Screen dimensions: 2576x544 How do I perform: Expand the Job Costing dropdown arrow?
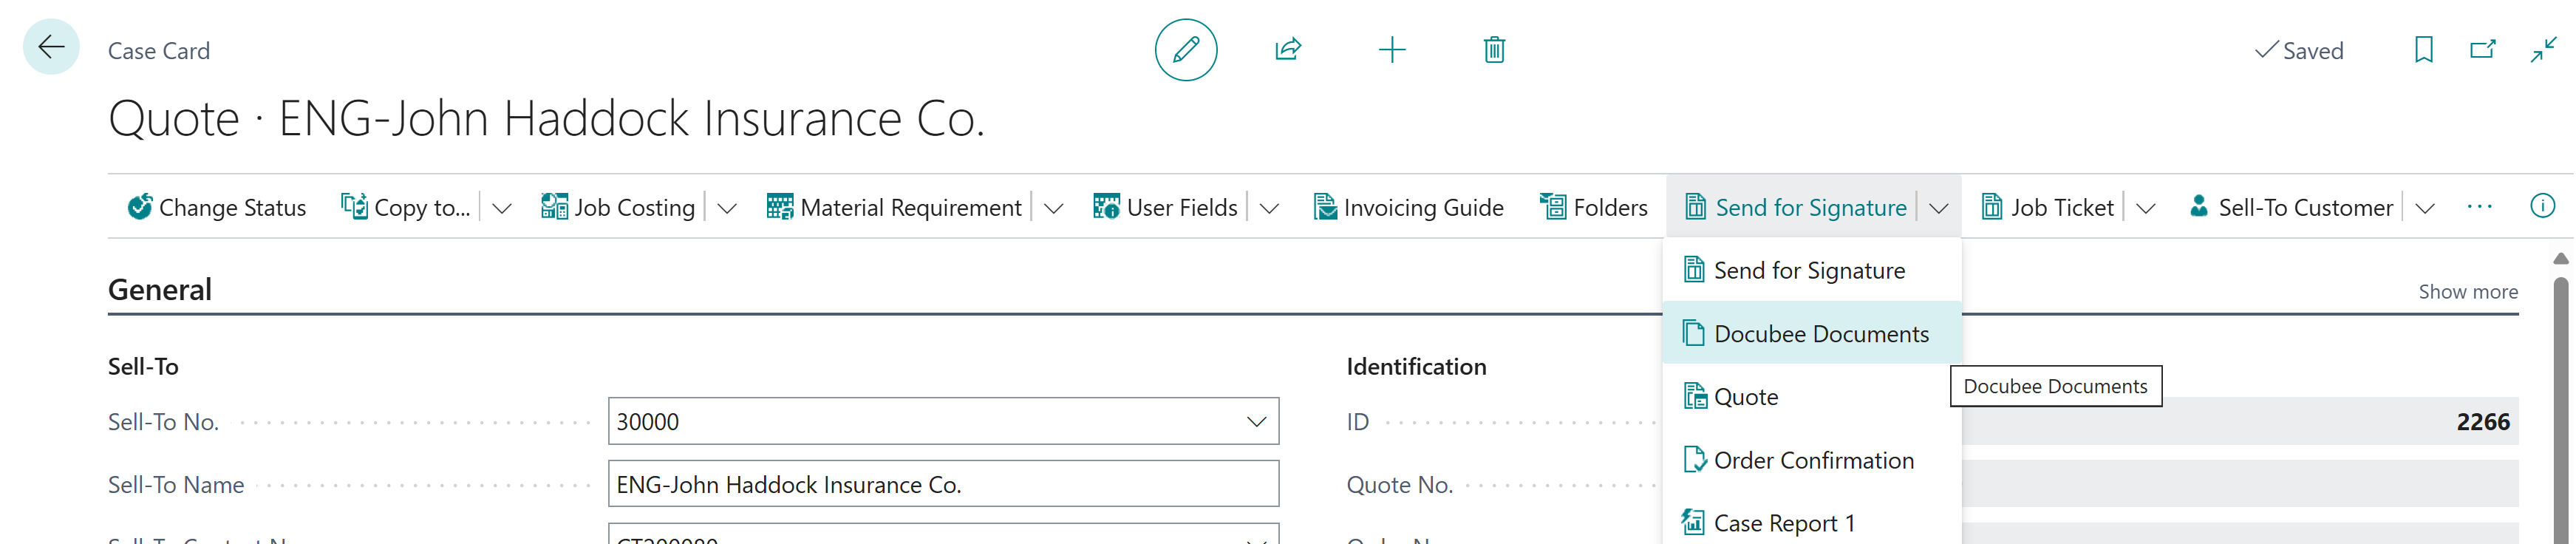[x=727, y=208]
